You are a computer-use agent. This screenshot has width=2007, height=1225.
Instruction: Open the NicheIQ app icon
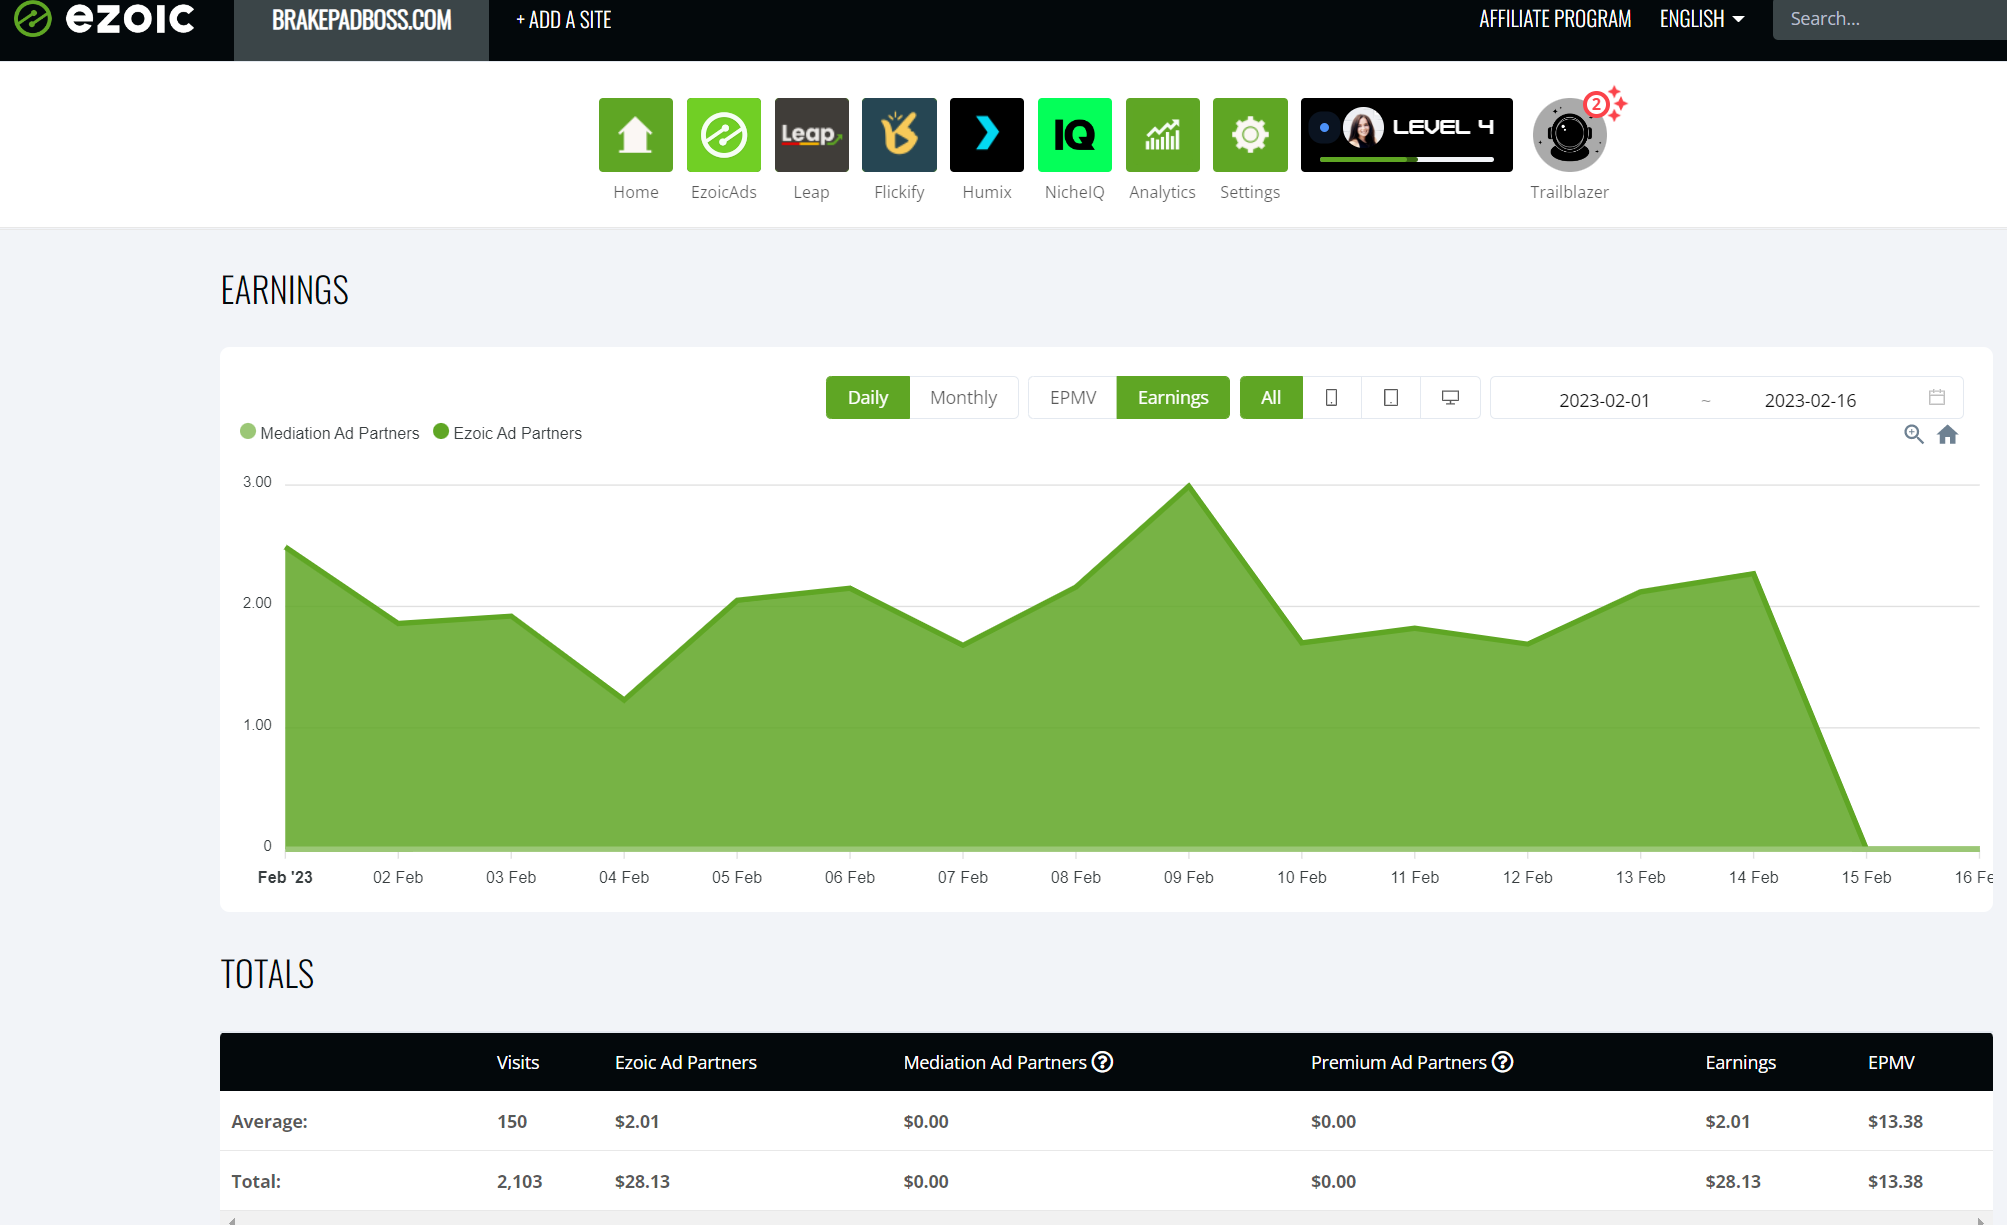point(1075,135)
